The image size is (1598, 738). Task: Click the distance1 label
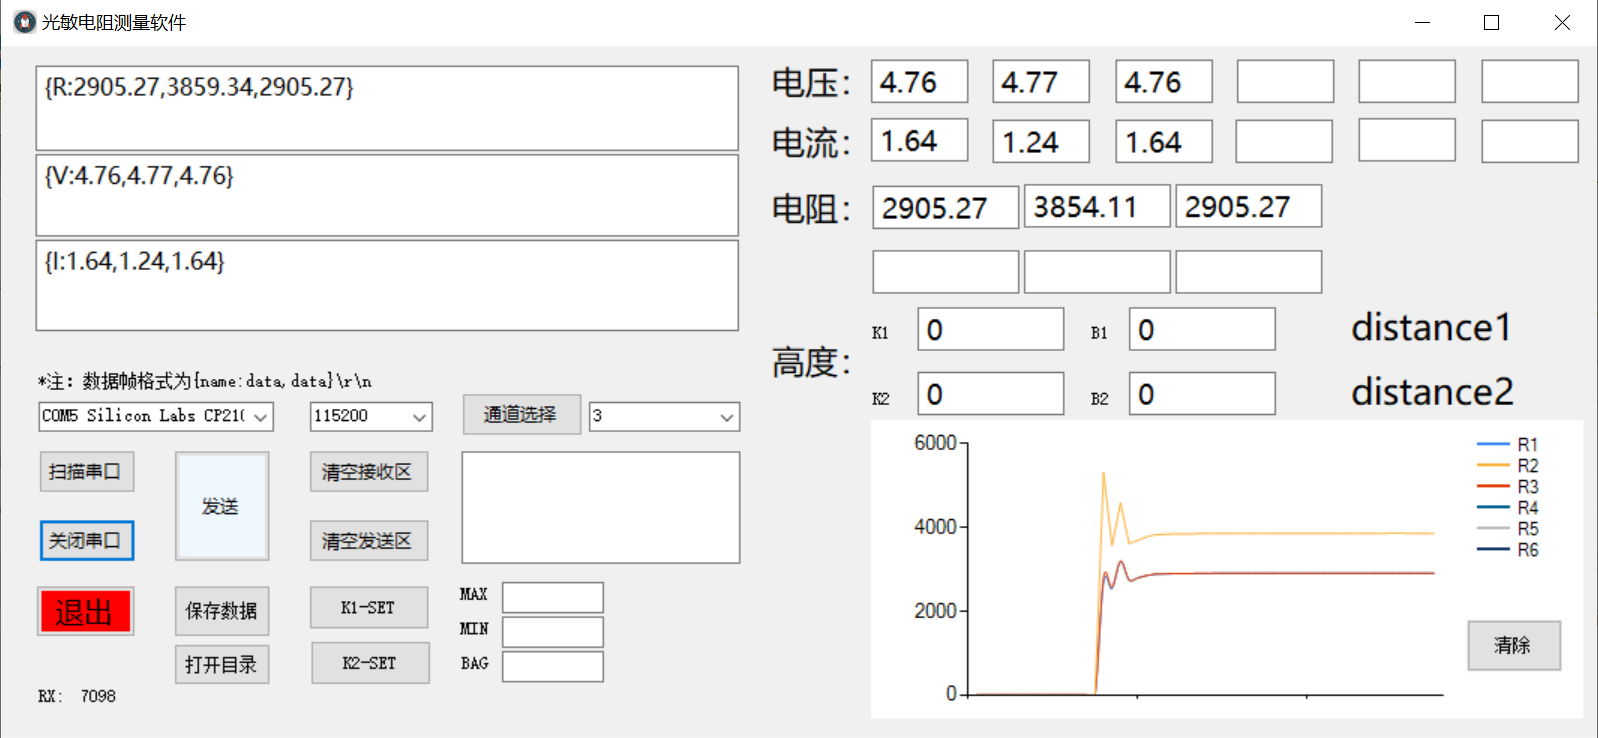1431,328
